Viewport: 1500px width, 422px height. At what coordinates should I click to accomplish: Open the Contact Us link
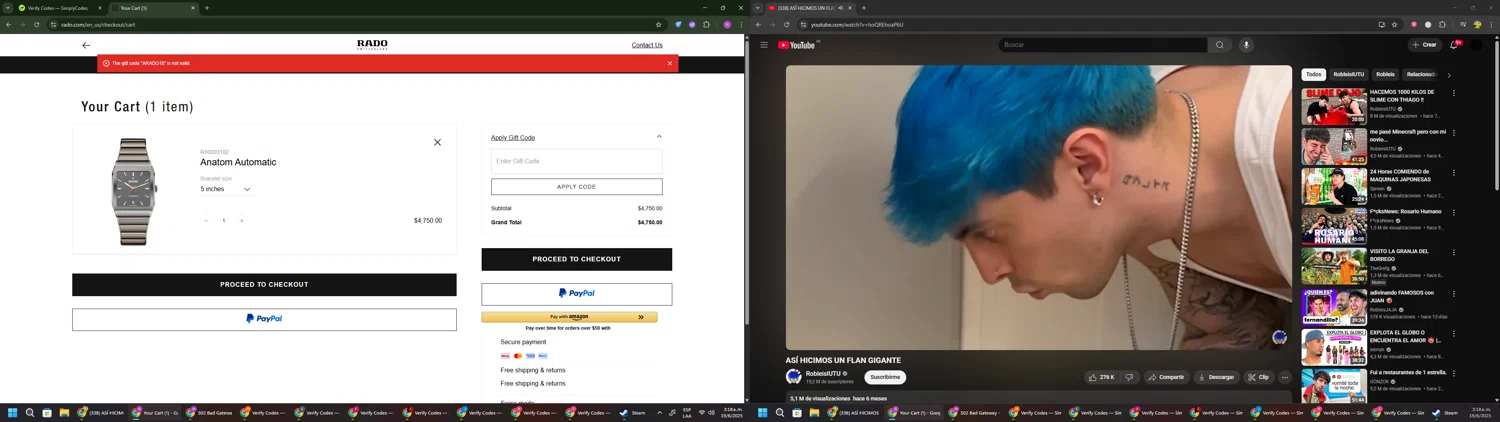tap(647, 45)
